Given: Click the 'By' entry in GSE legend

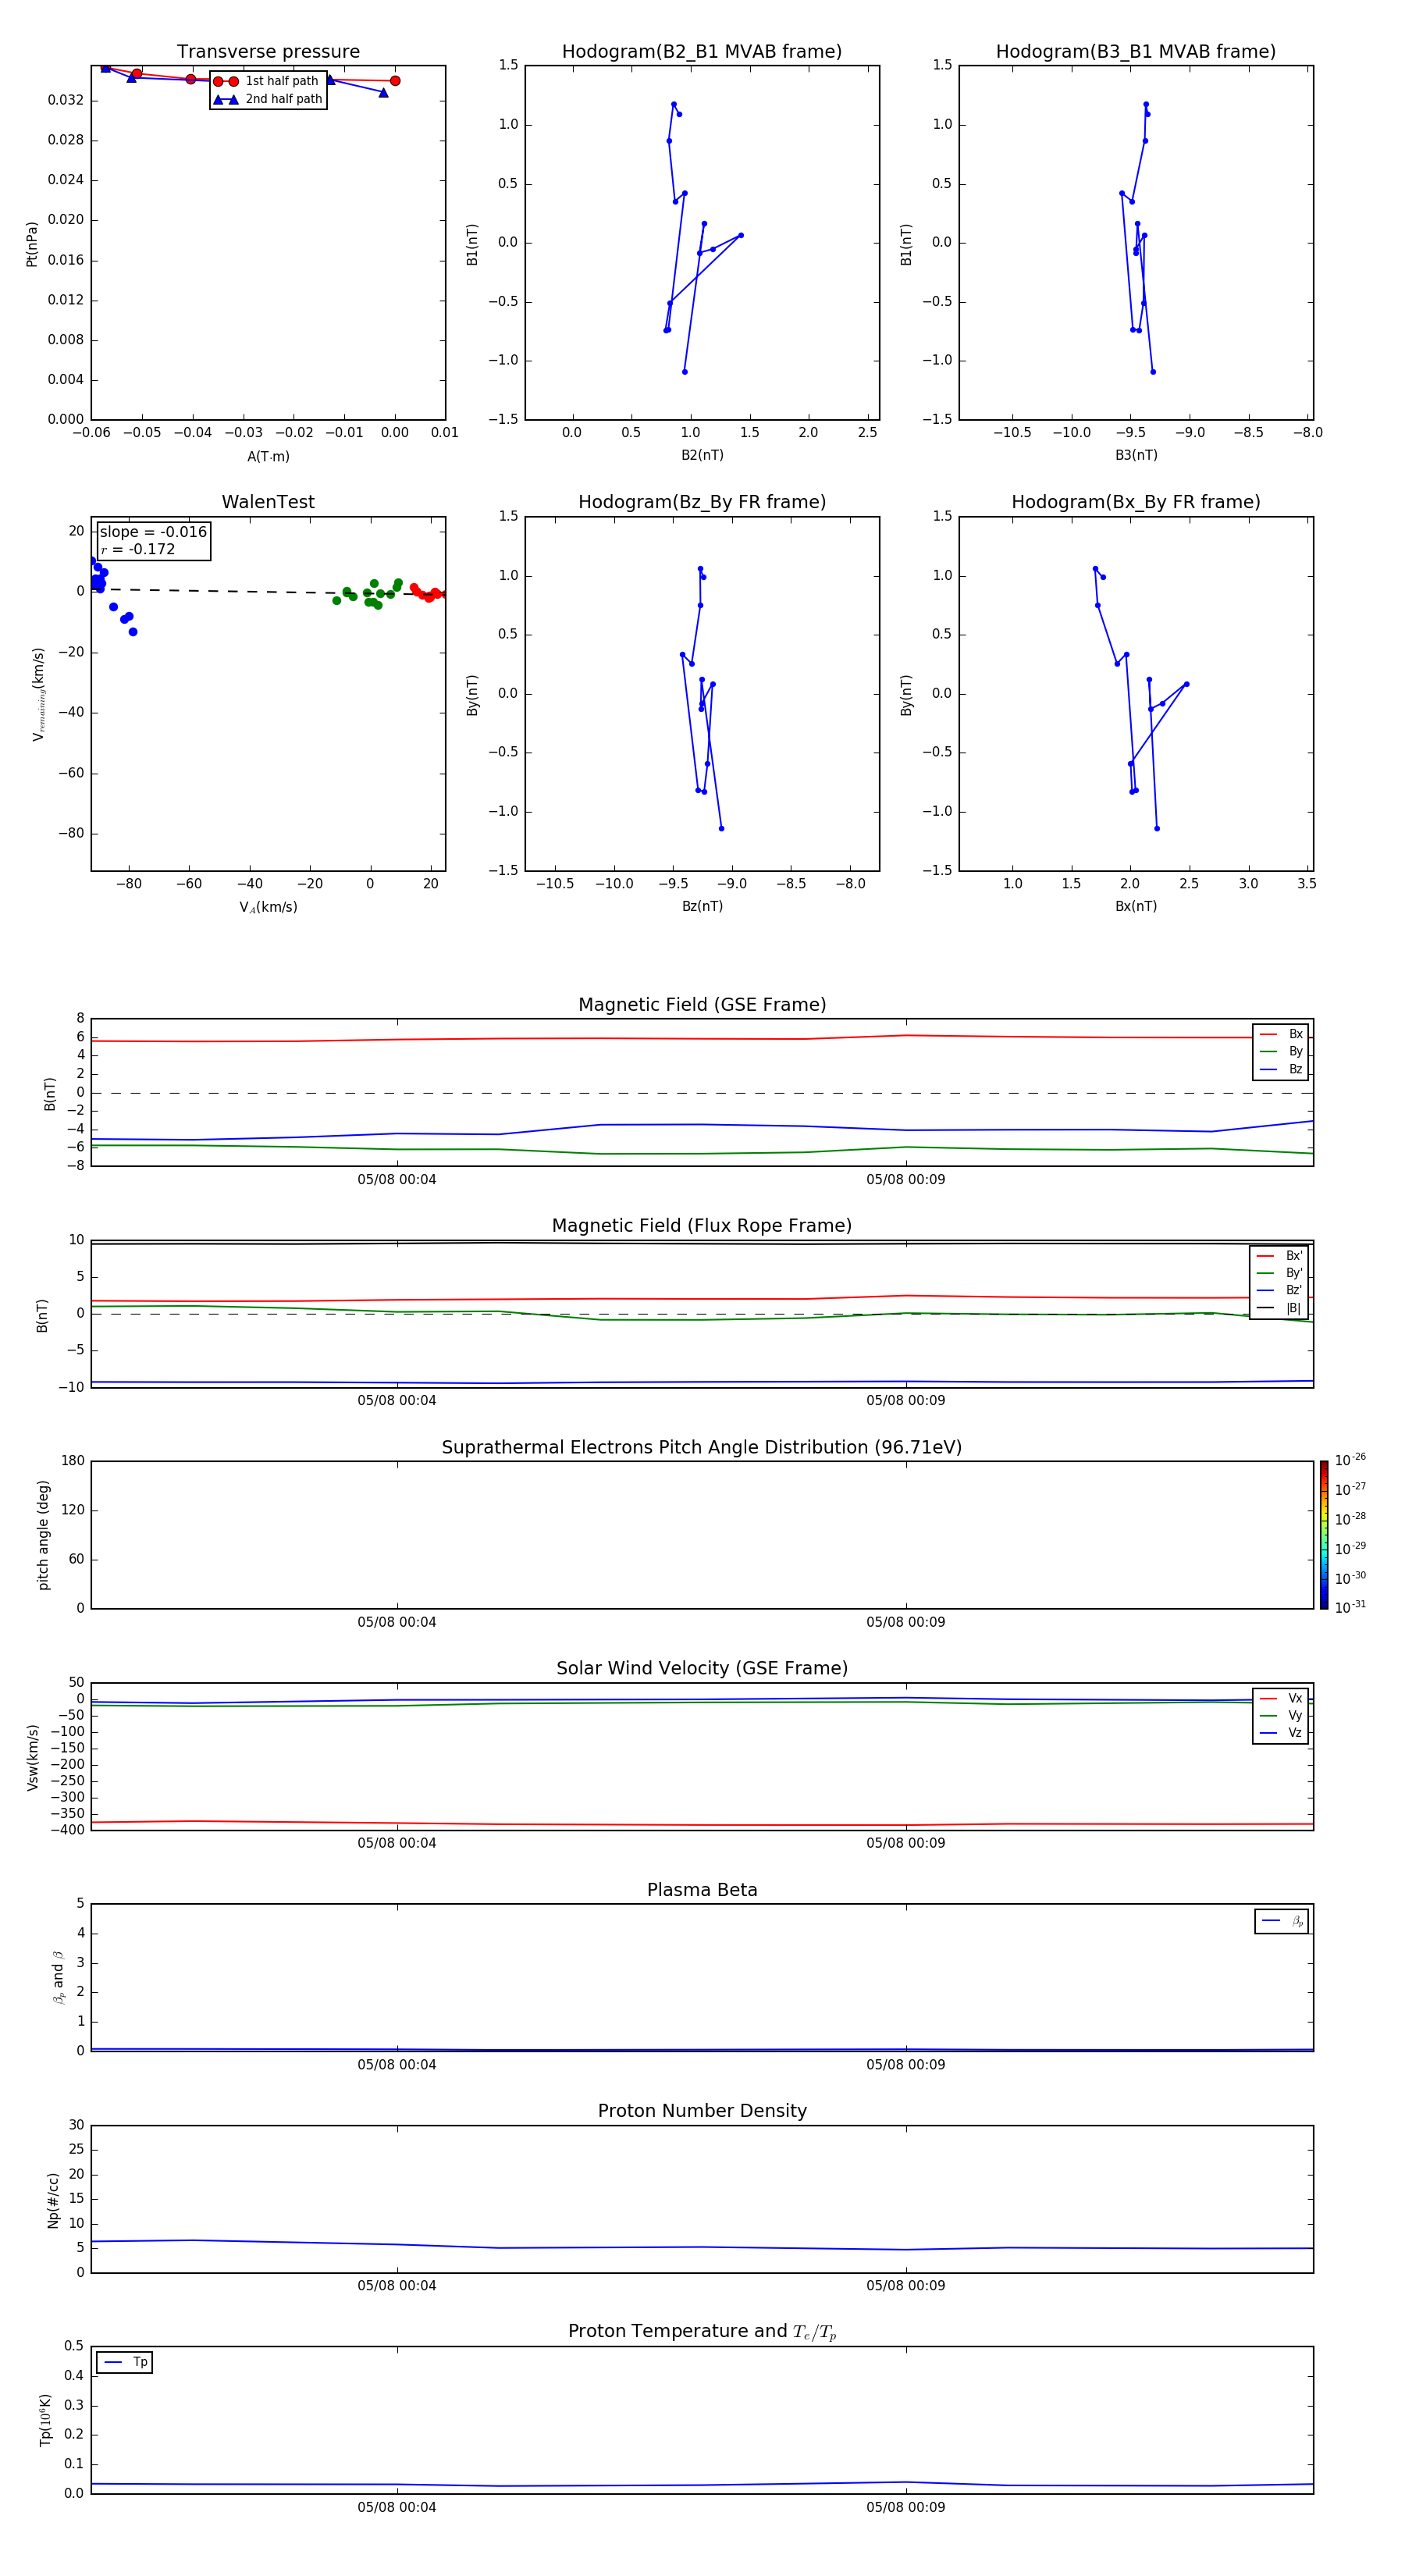Looking at the screenshot, I should [1281, 1051].
